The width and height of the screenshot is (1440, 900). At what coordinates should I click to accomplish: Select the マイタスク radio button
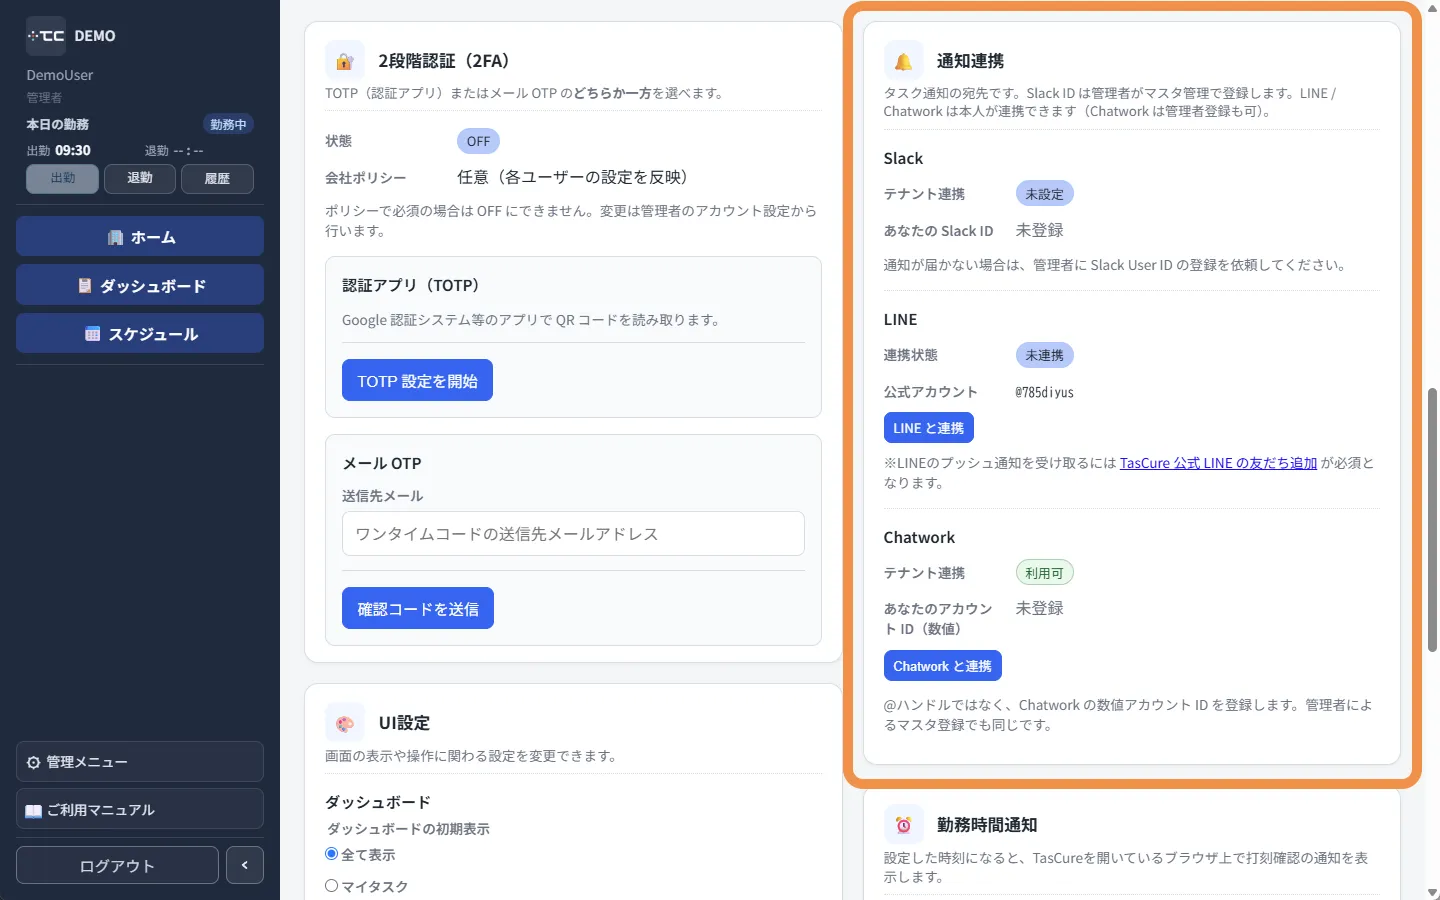[332, 886]
